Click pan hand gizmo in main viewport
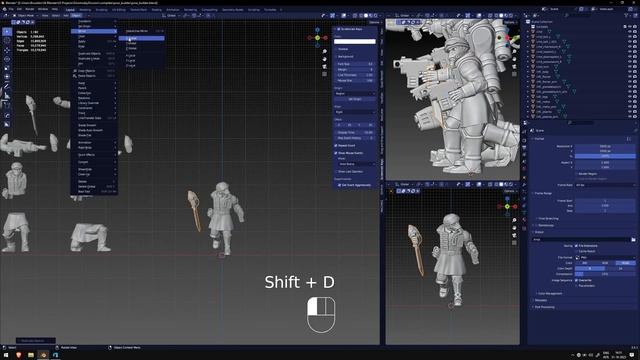 pyautogui.click(x=324, y=59)
